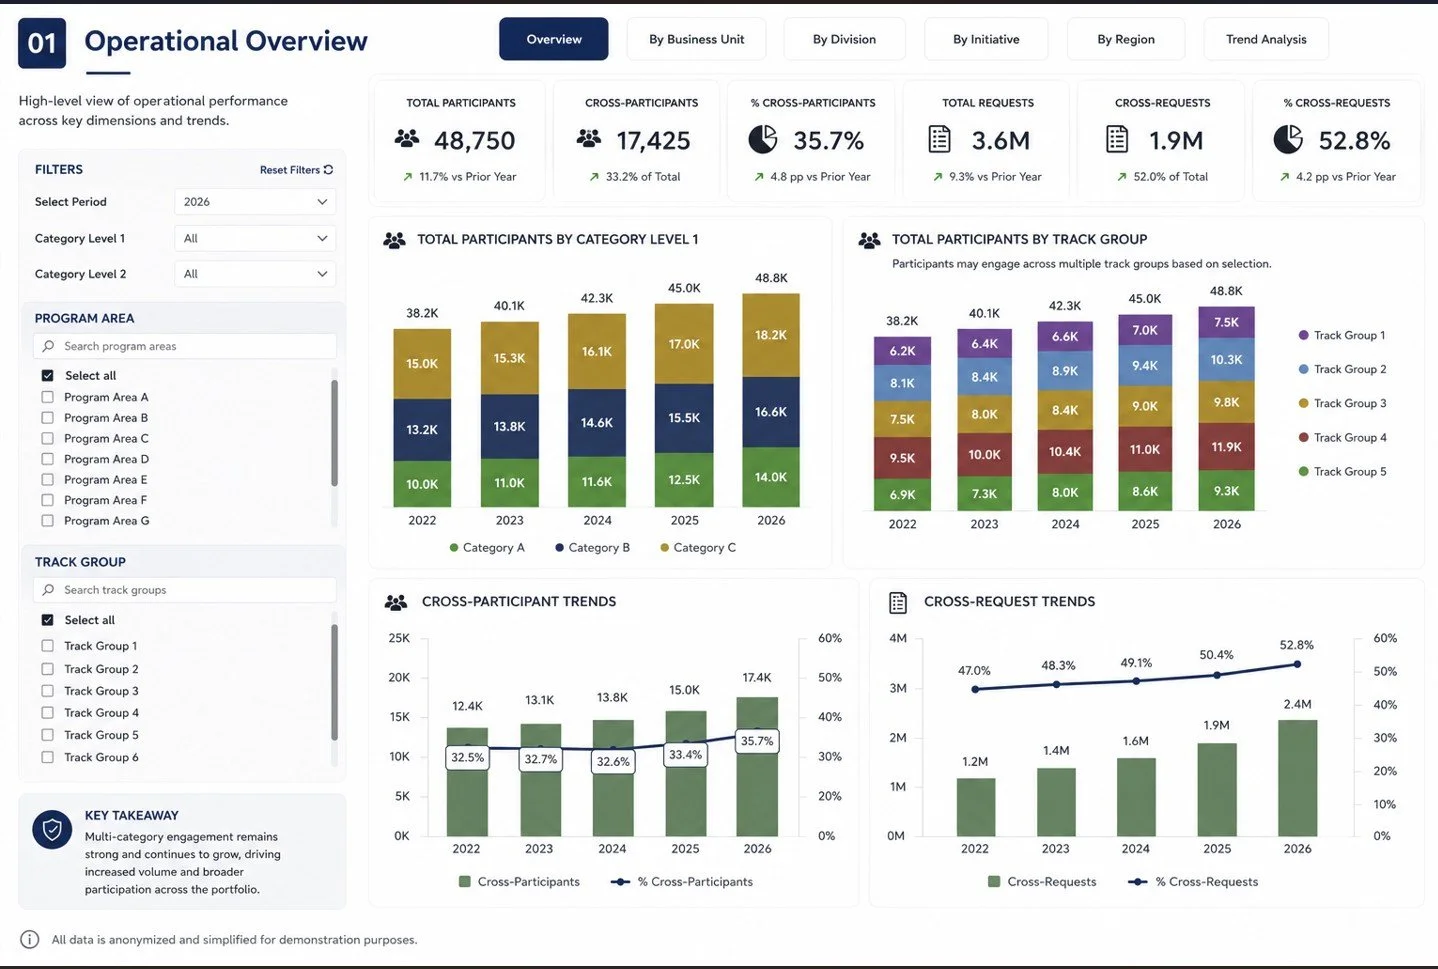This screenshot has height=969, width=1438.
Task: Click the Track Group list scrollbar
Action: (x=334, y=682)
